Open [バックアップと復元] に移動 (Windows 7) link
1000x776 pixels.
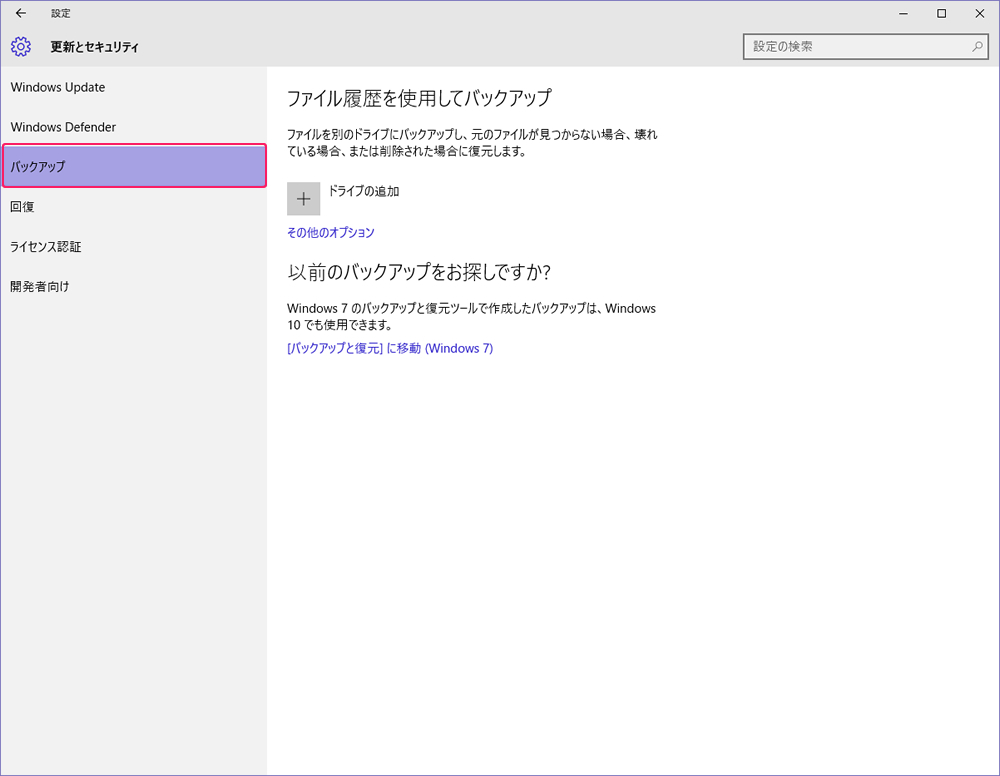point(390,348)
